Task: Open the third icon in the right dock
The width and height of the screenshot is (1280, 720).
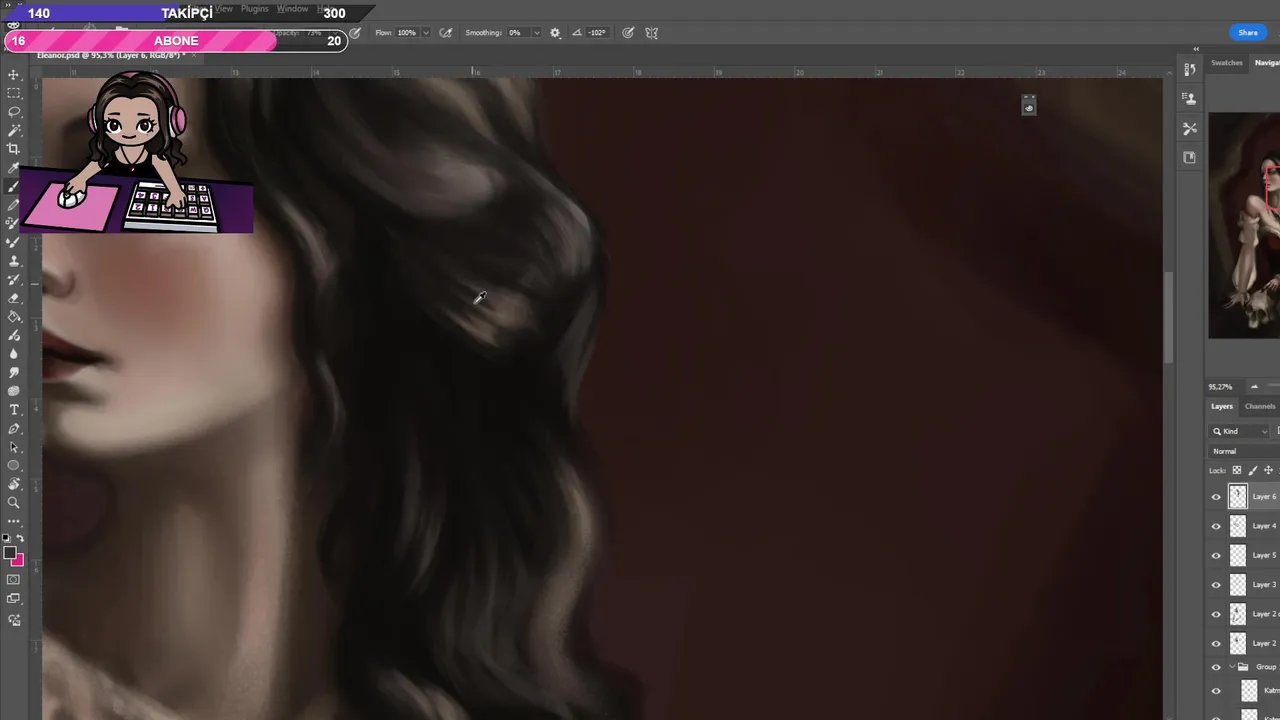Action: (1189, 129)
